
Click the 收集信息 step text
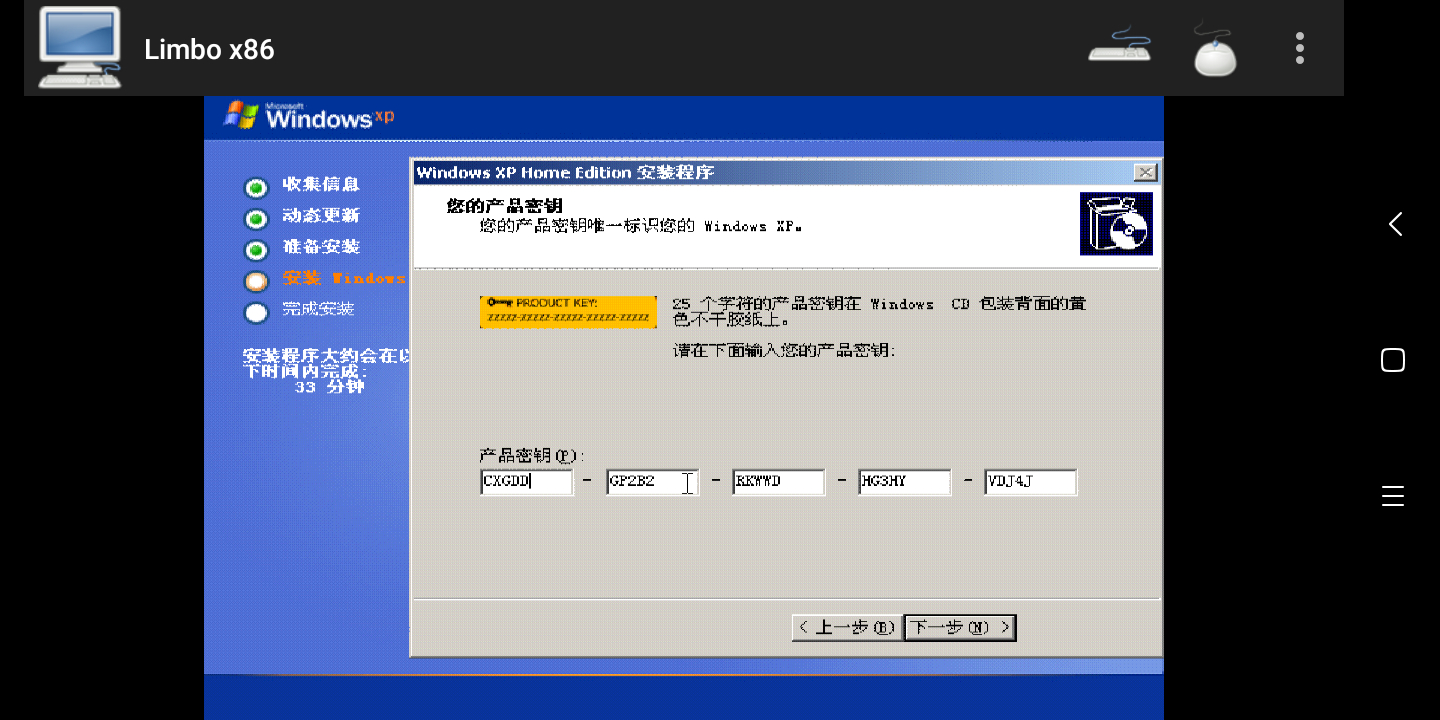[x=320, y=184]
